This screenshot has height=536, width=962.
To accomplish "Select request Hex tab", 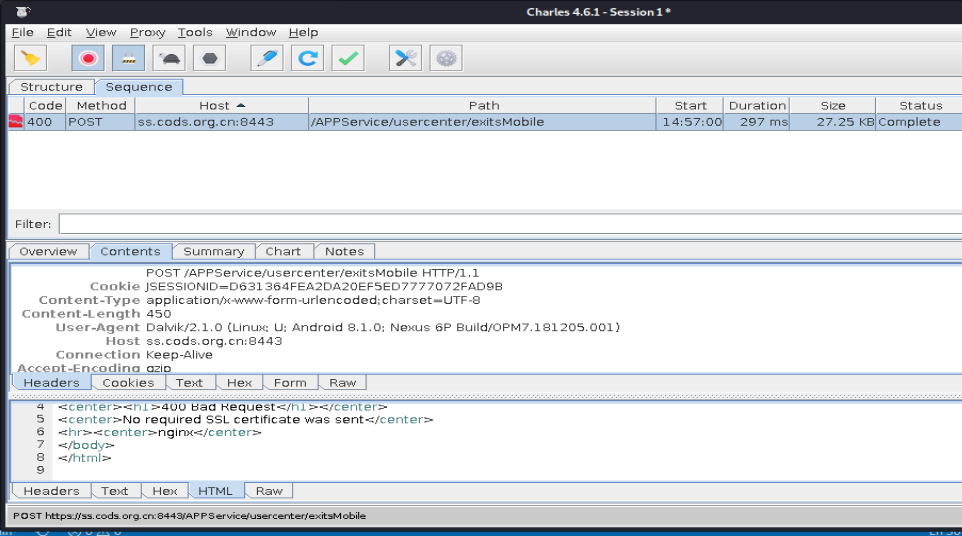I will [x=239, y=383].
